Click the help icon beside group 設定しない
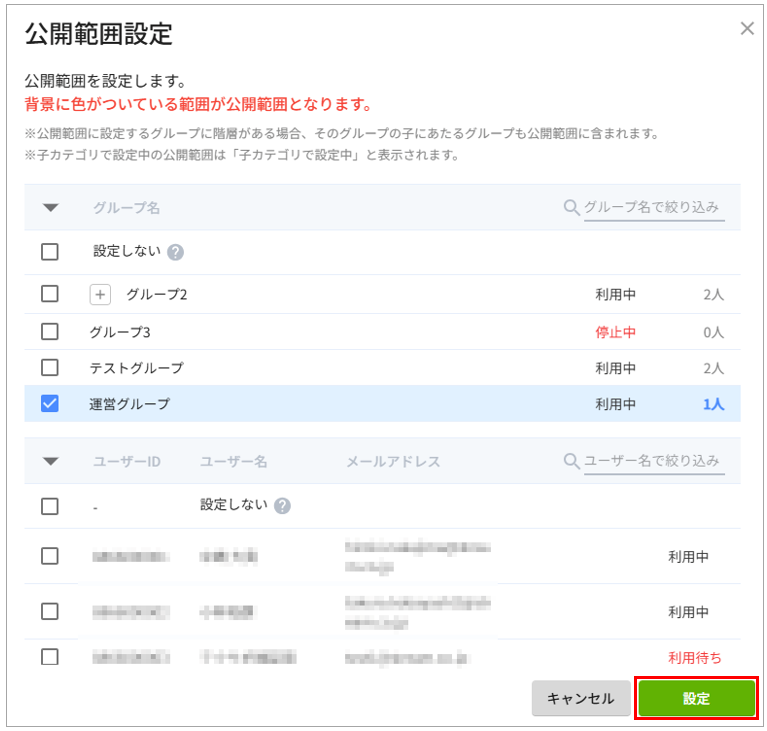 [176, 252]
